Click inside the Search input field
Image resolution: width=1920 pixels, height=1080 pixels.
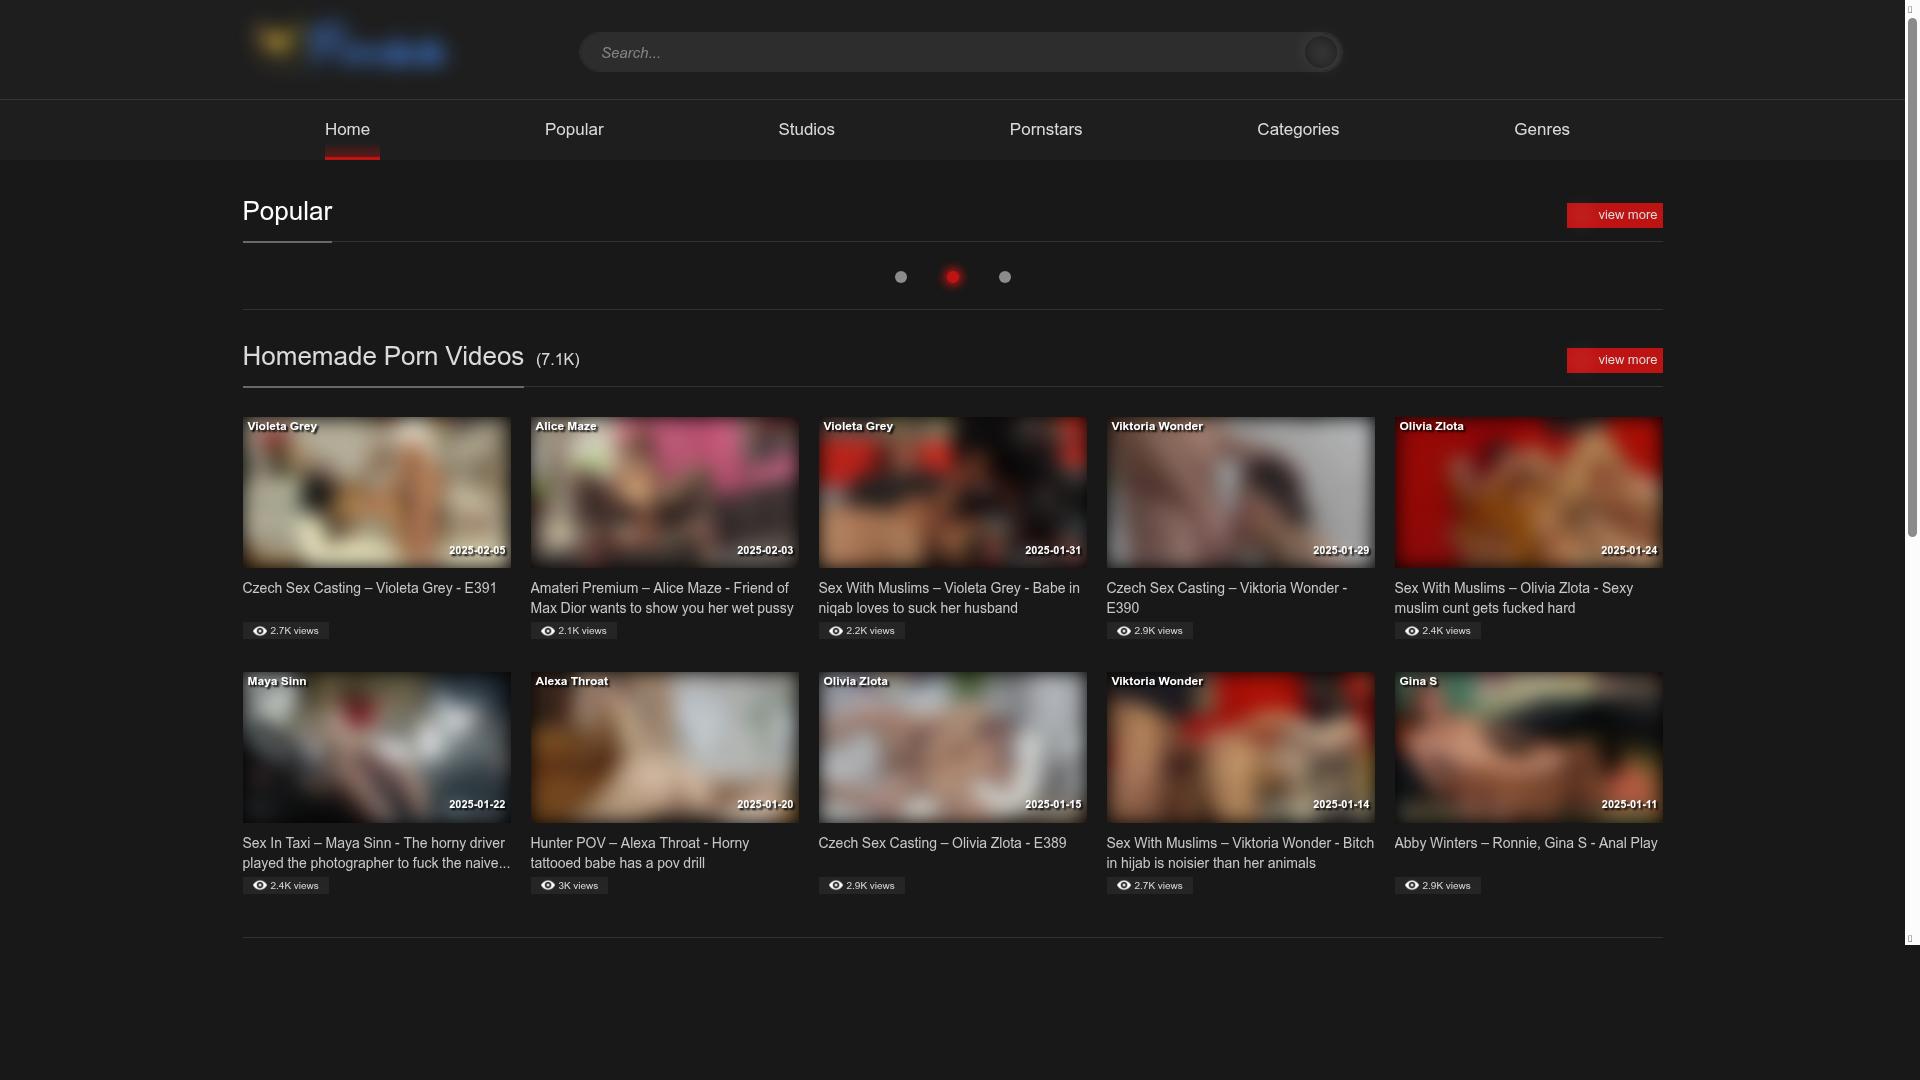tap(900, 52)
